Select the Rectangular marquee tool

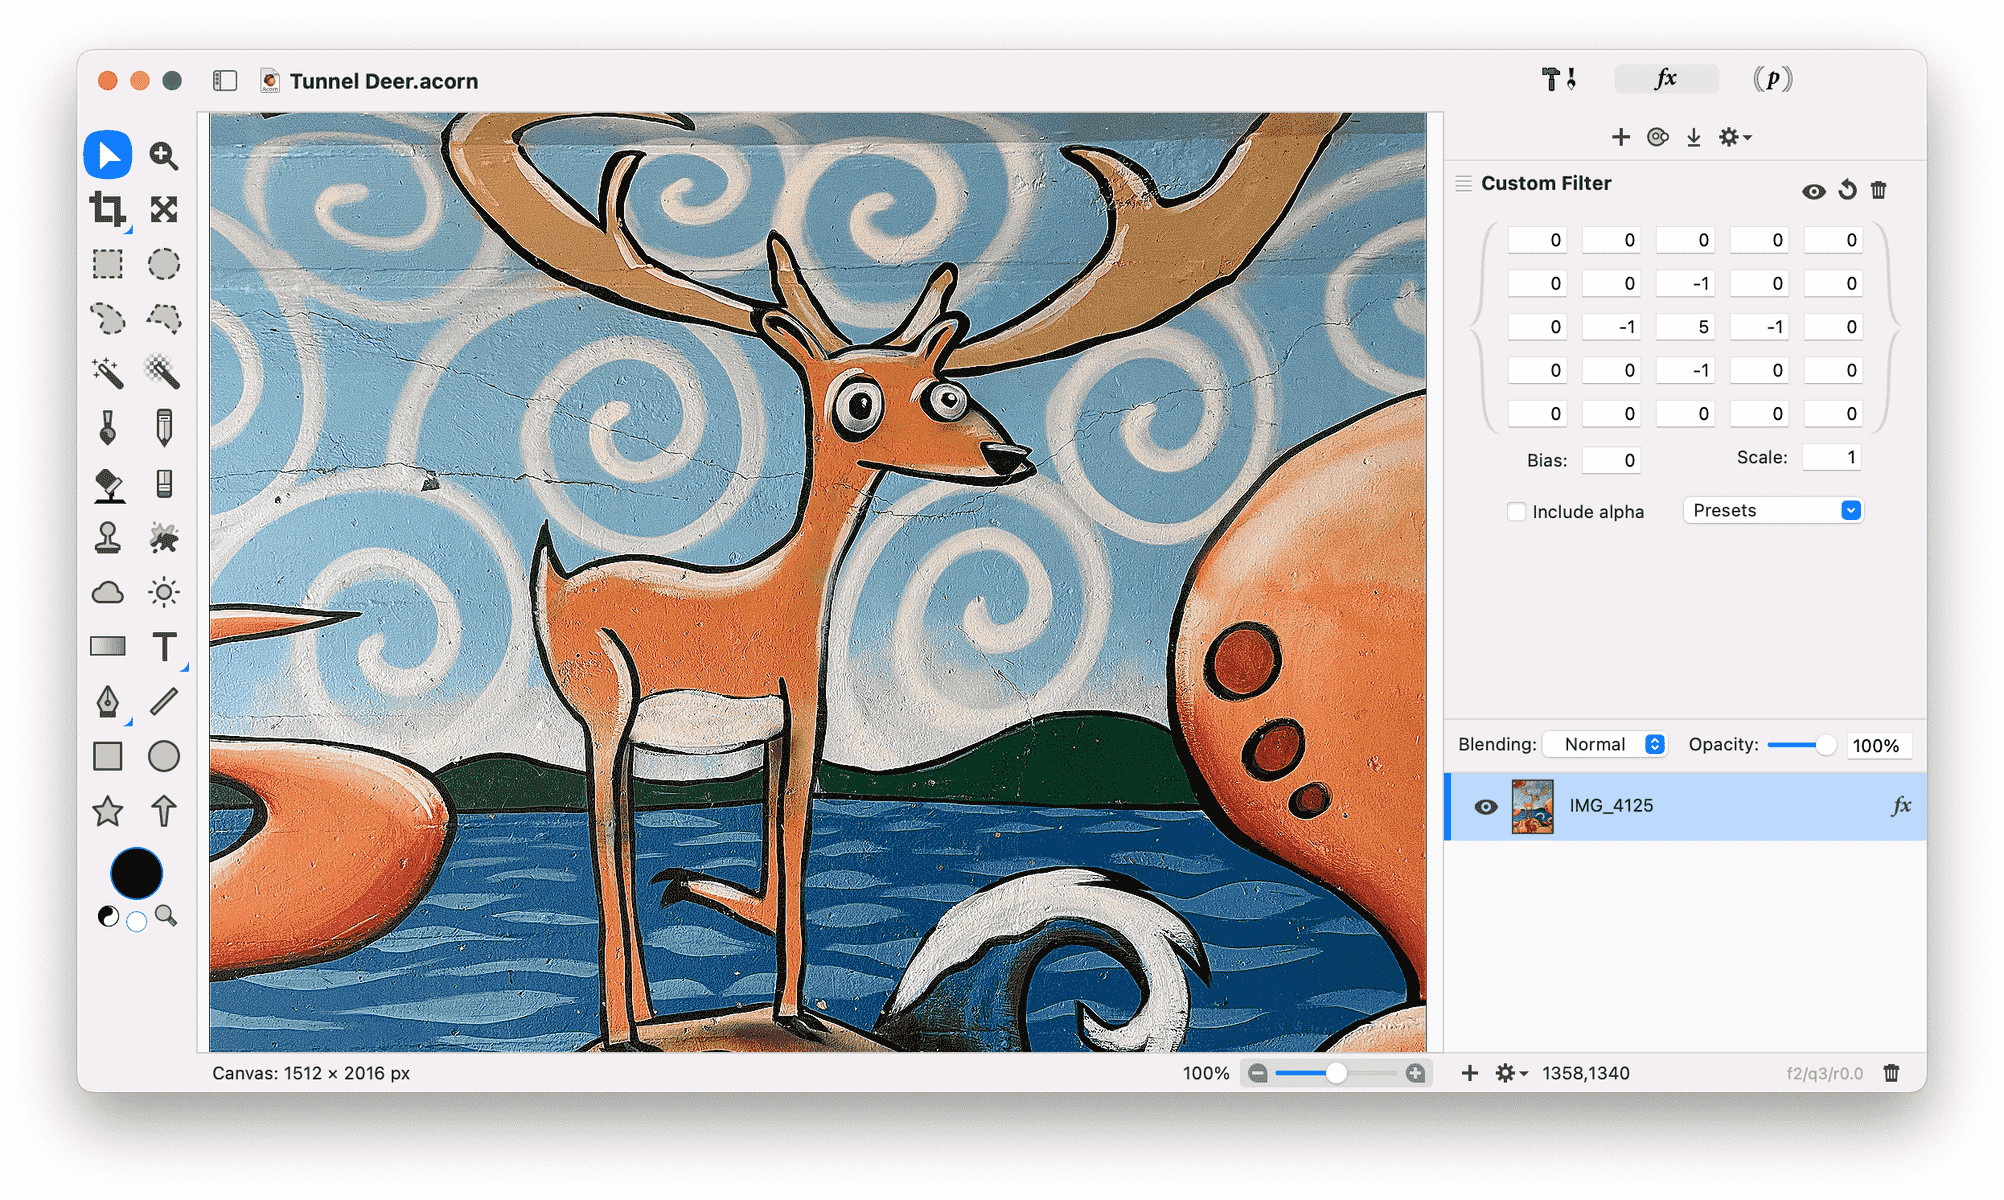coord(108,264)
